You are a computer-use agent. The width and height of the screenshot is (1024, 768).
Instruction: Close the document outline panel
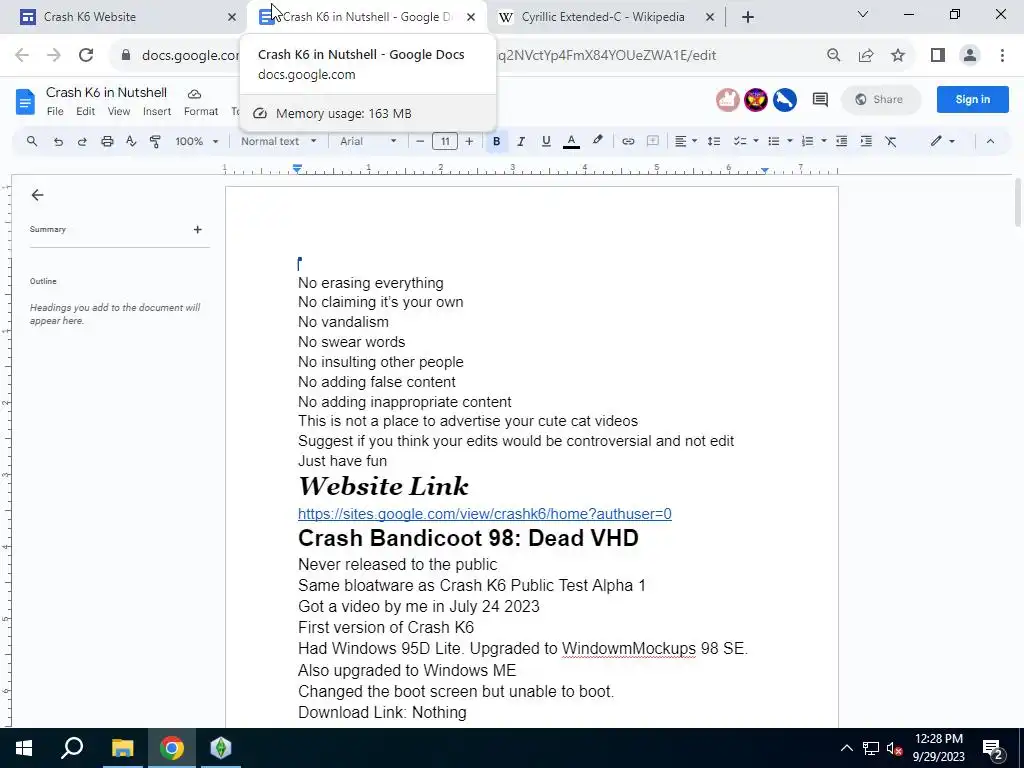tap(37, 195)
